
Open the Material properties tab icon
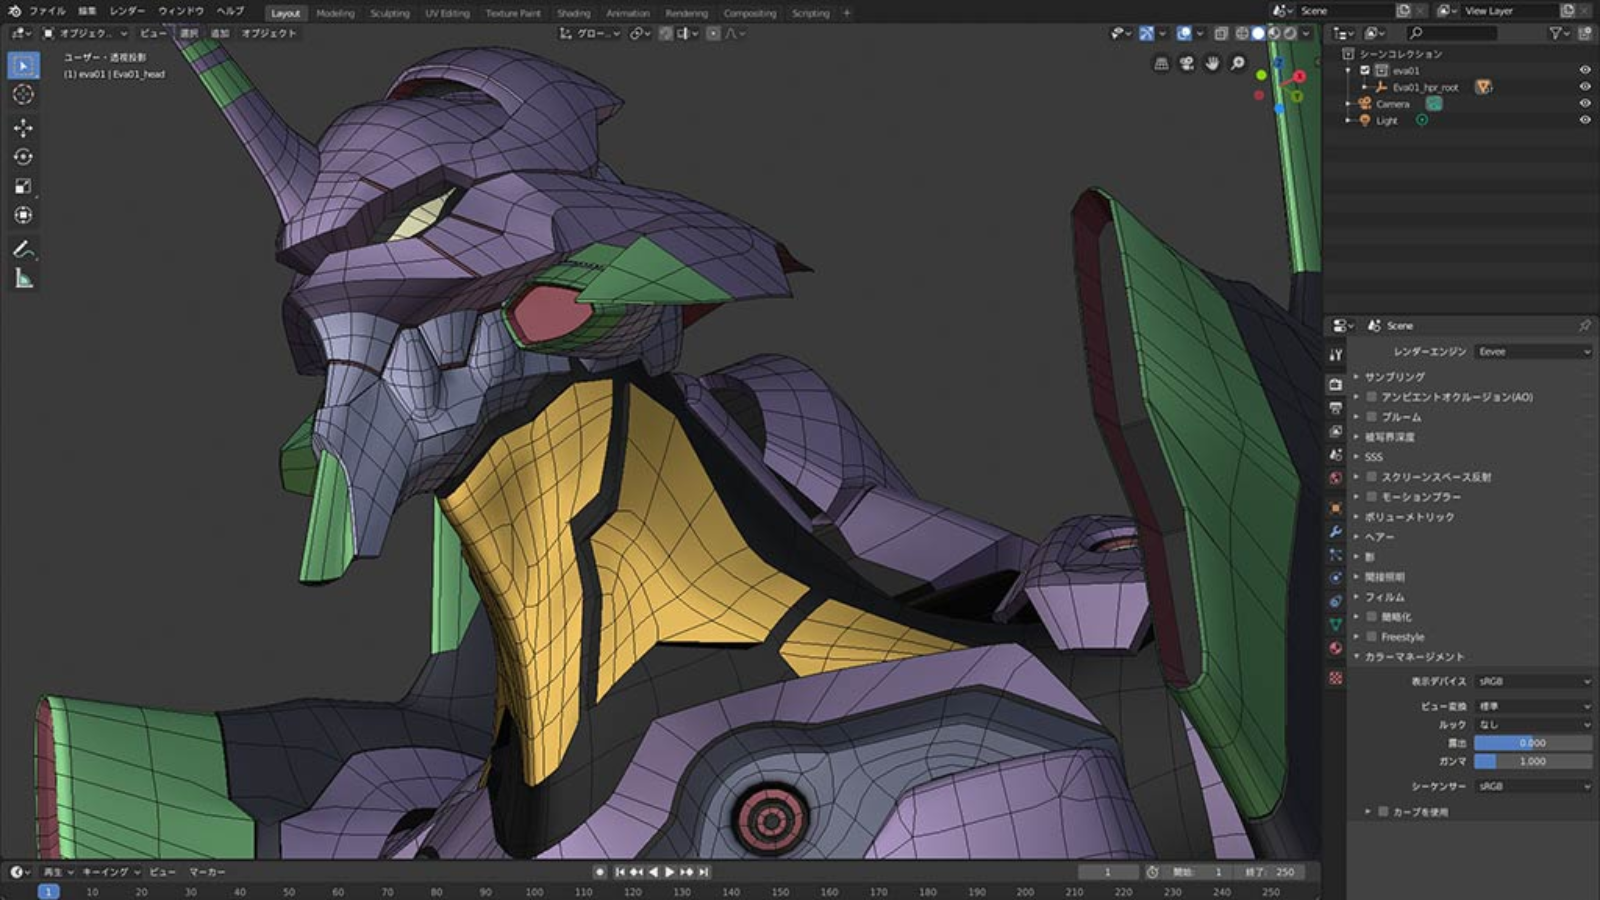1335,645
